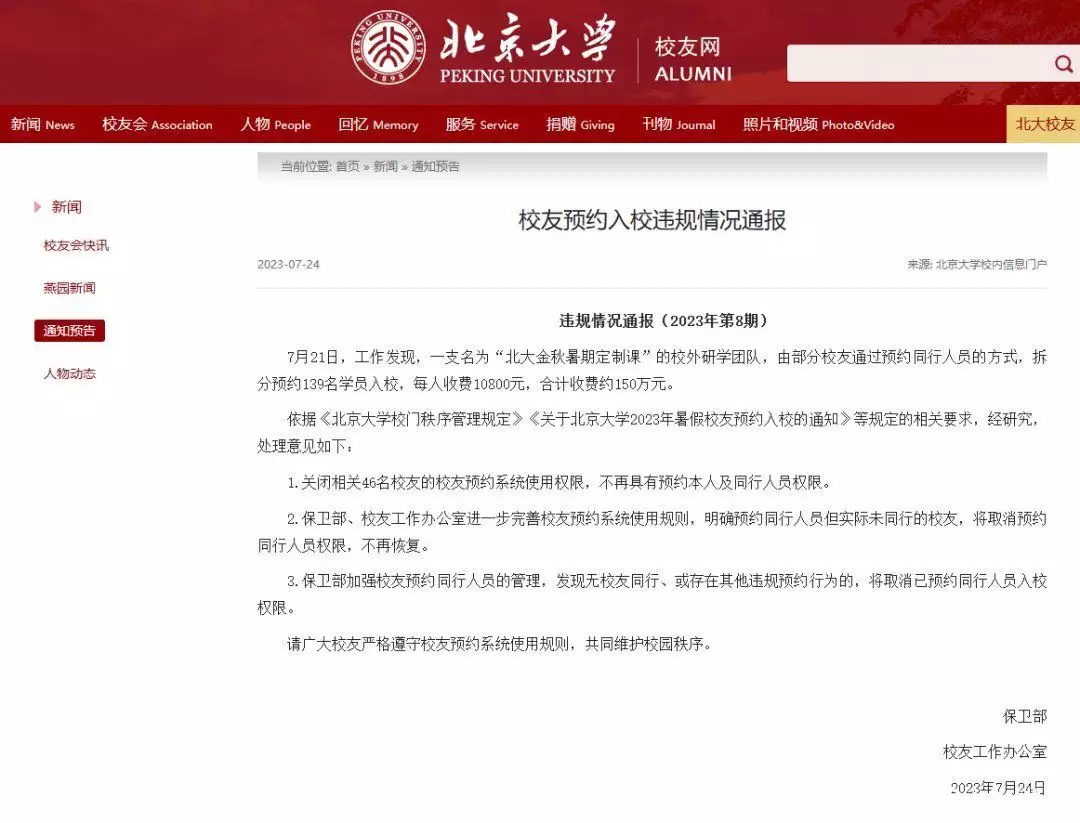Select the sidebar 新闻 heading

[x=67, y=207]
